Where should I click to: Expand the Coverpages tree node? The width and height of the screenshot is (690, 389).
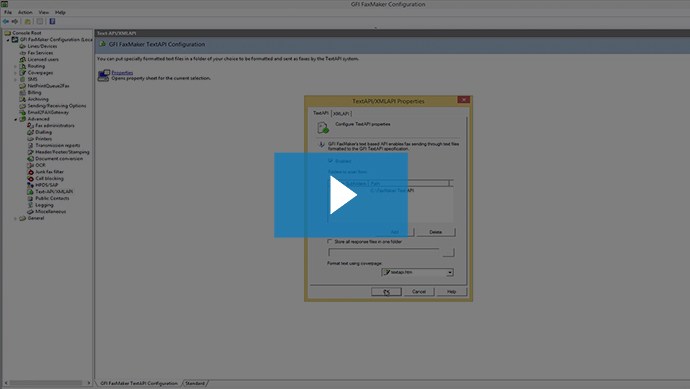15,73
